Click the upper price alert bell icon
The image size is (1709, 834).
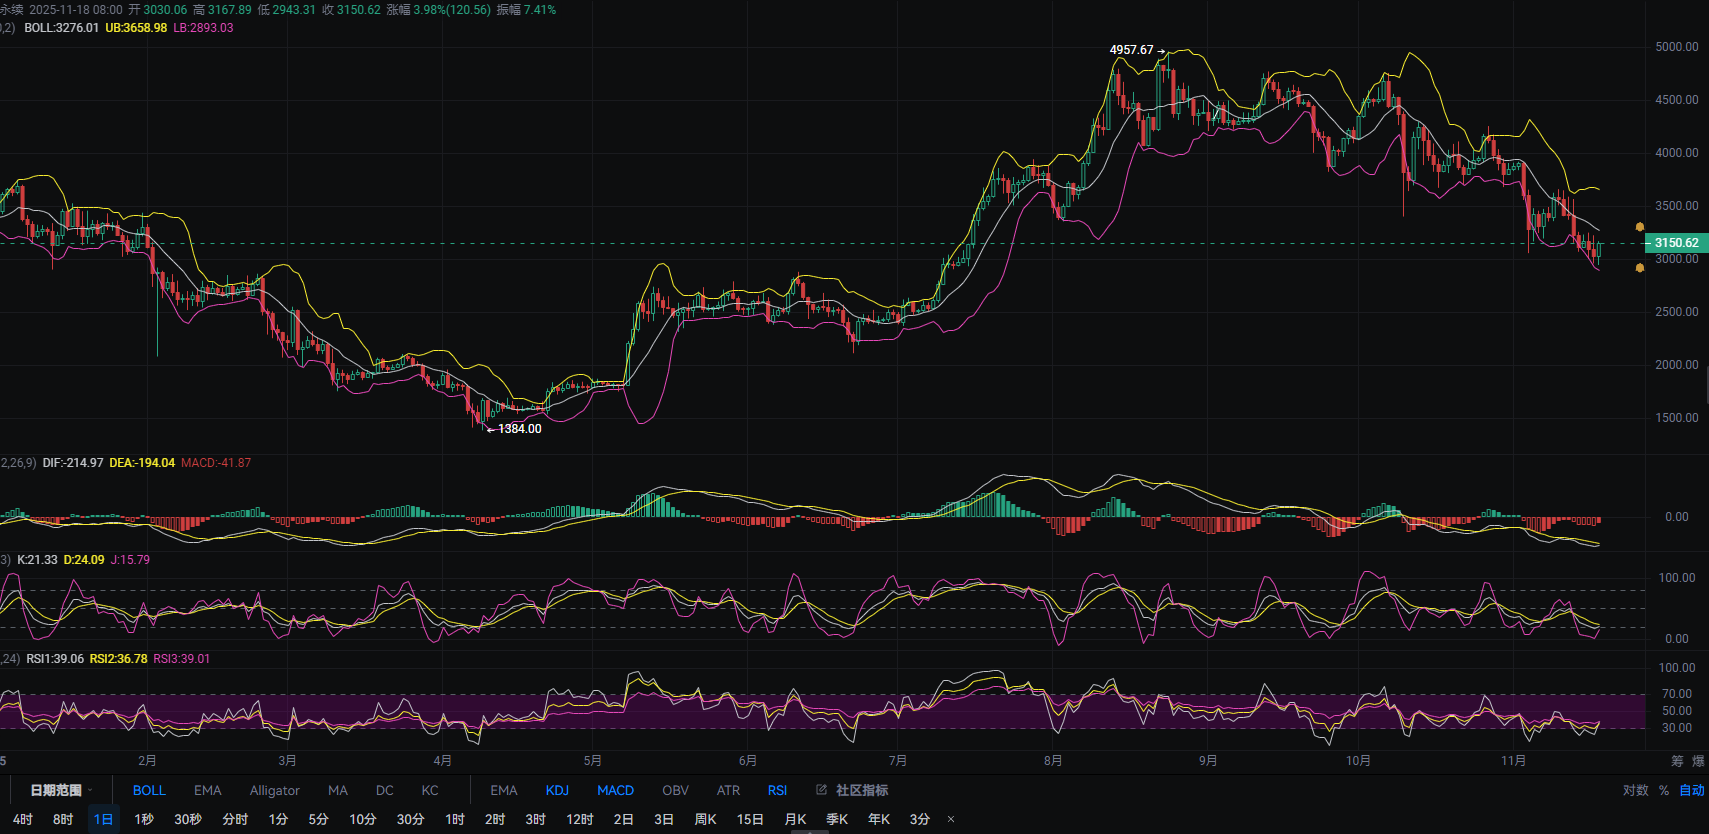pyautogui.click(x=1639, y=227)
